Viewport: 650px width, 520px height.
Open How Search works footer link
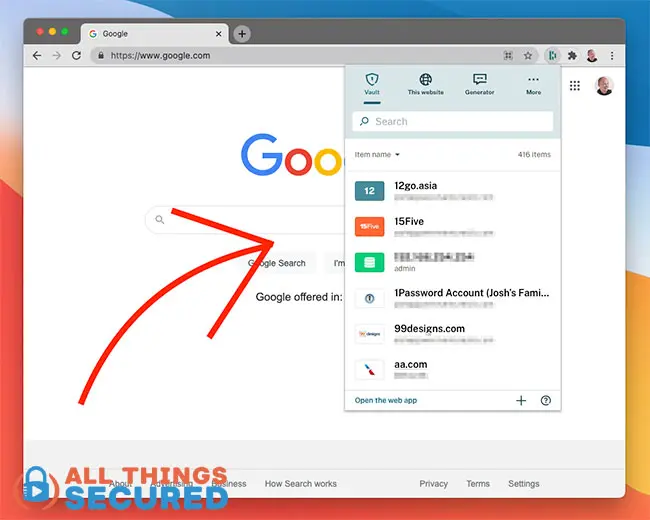pyautogui.click(x=301, y=484)
